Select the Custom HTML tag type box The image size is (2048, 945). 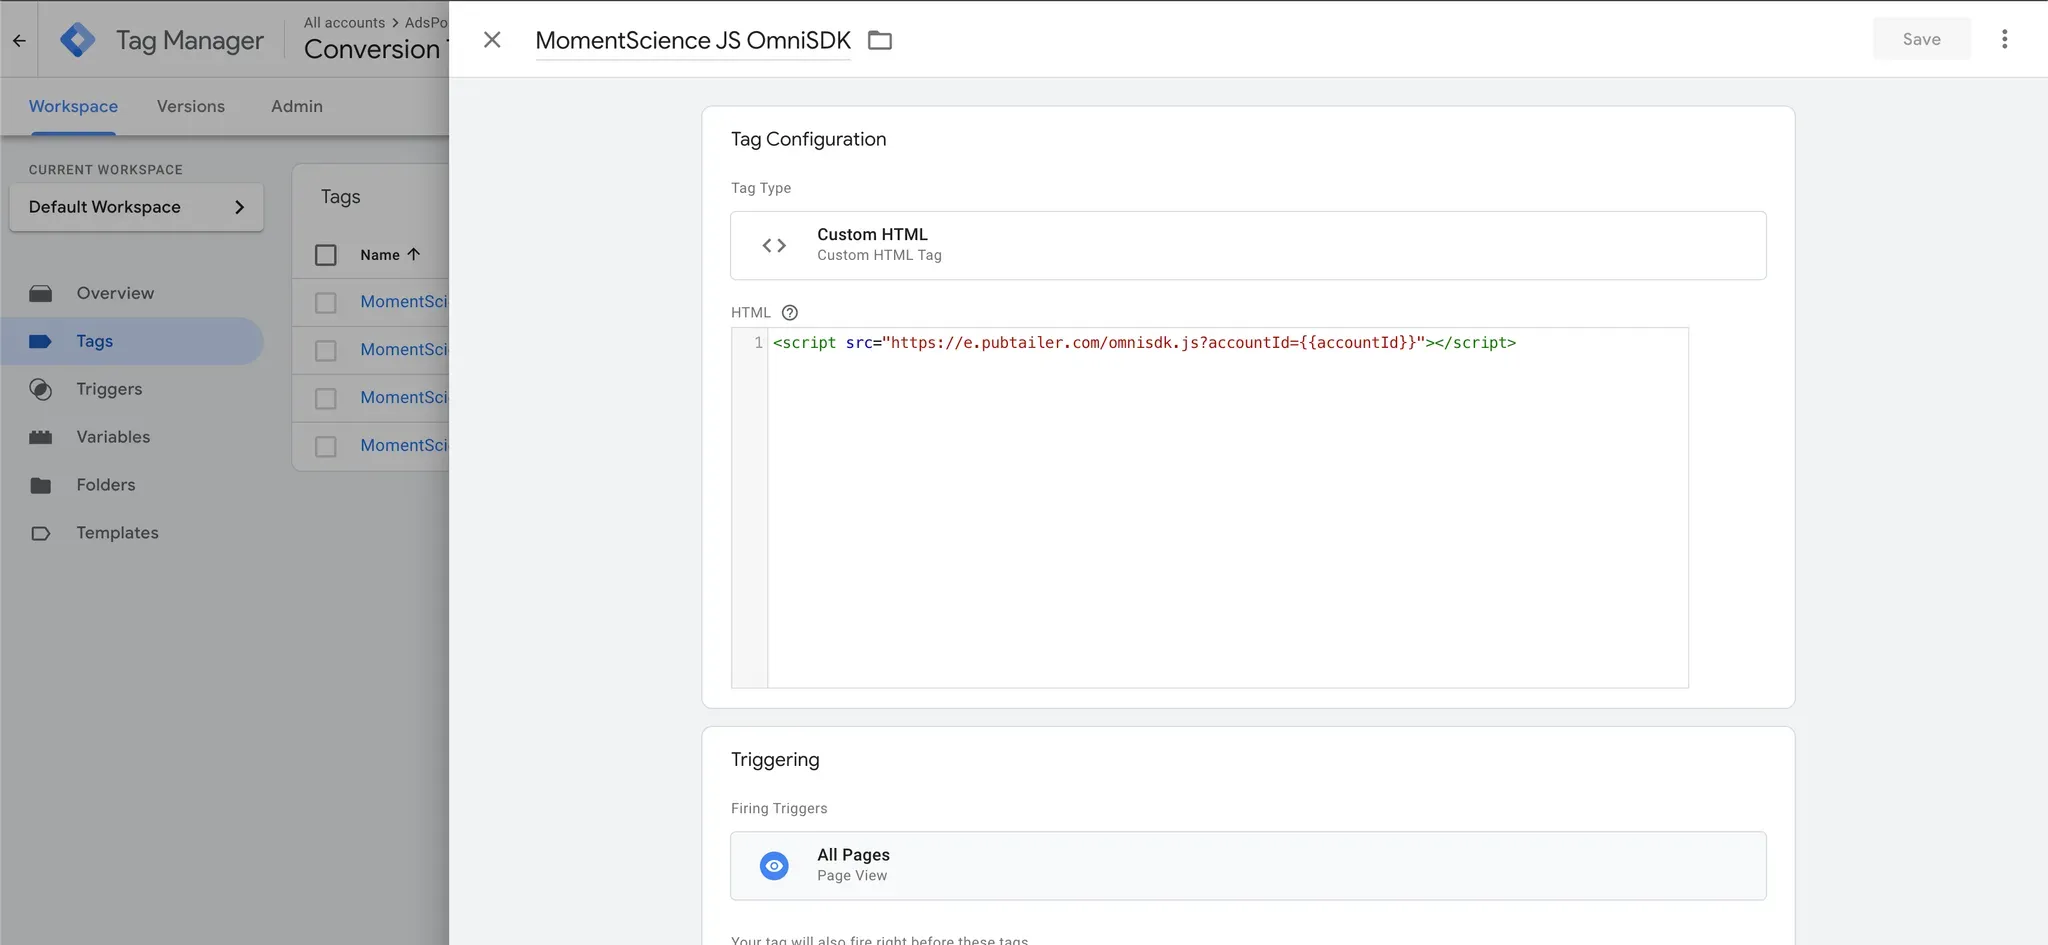coord(1248,245)
